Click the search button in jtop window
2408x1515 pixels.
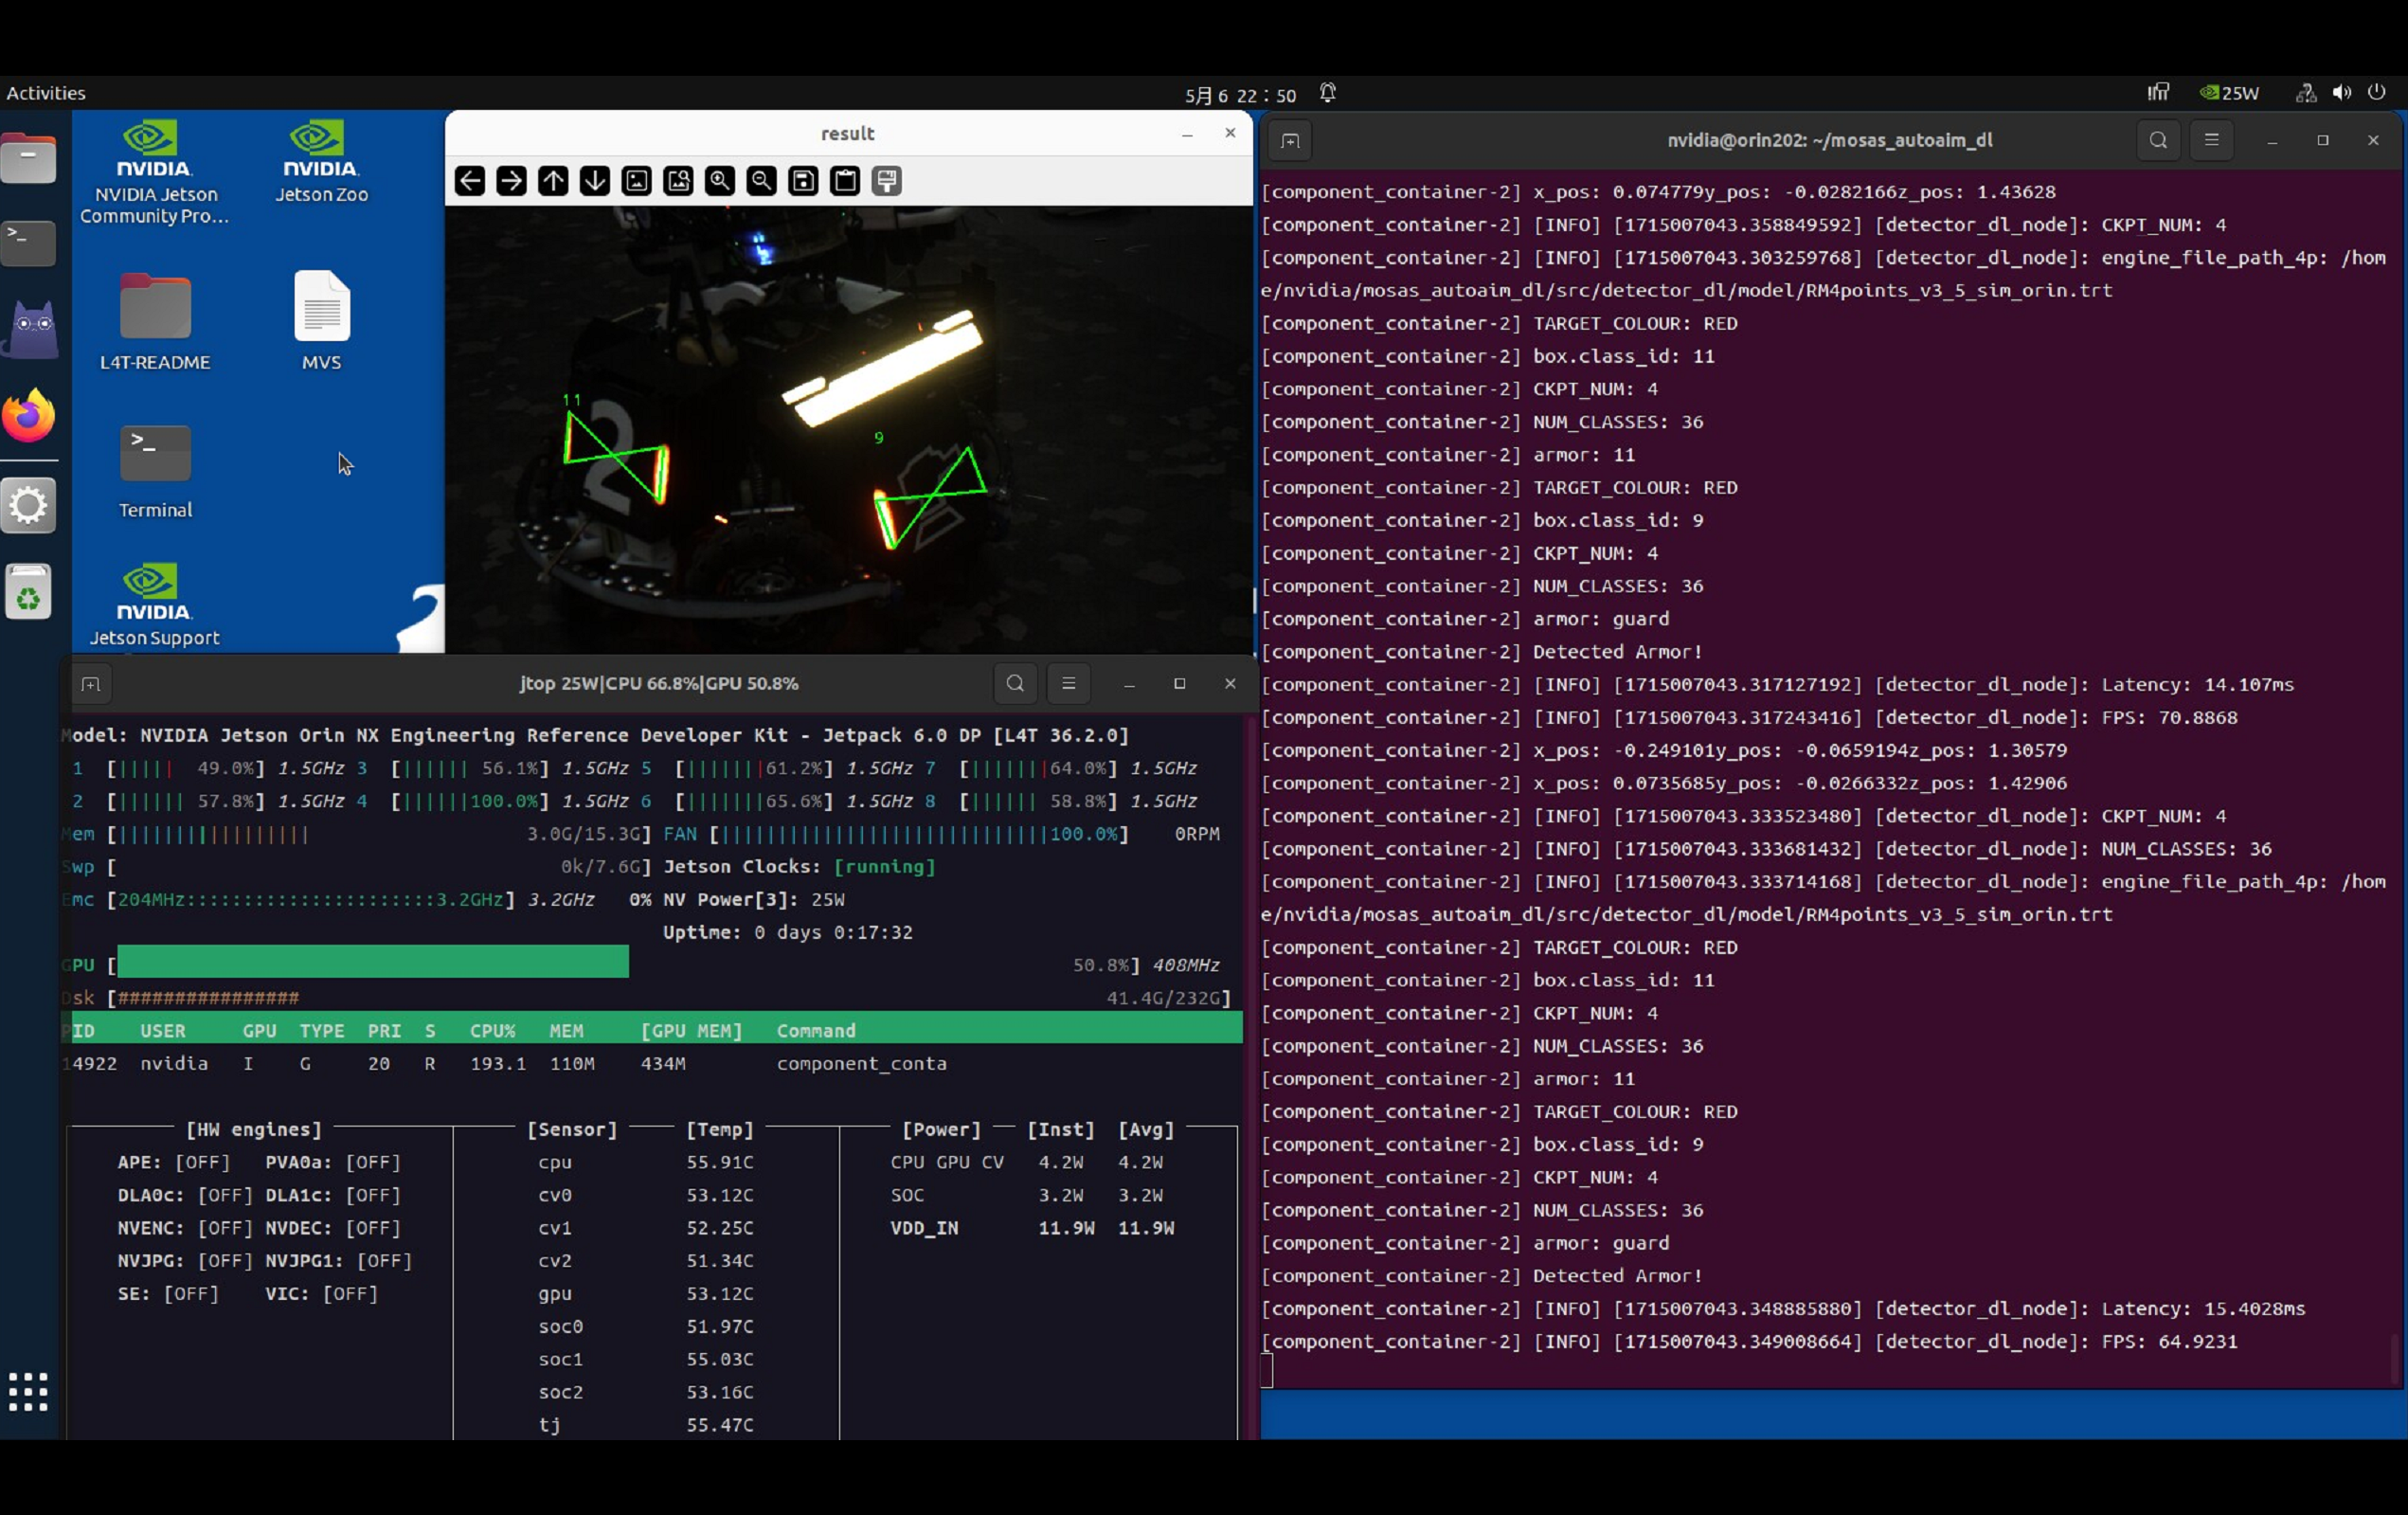point(1015,683)
